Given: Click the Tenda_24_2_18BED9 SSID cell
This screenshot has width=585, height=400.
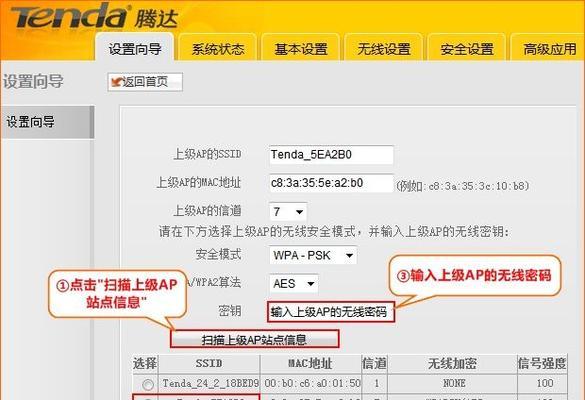Looking at the screenshot, I should point(210,383).
